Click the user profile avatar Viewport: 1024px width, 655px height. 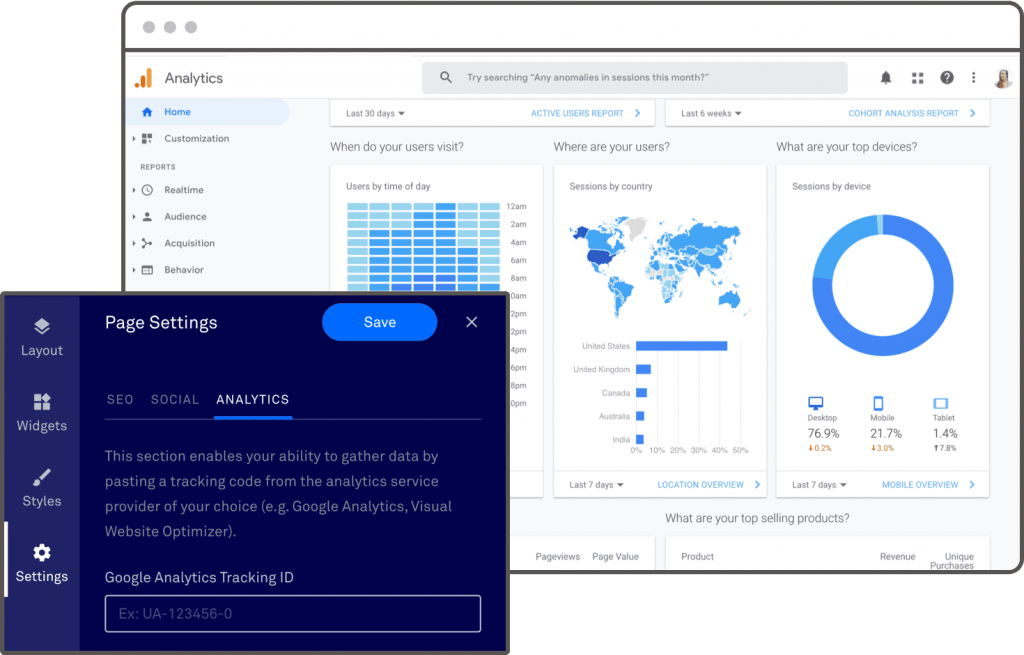[x=1002, y=78]
